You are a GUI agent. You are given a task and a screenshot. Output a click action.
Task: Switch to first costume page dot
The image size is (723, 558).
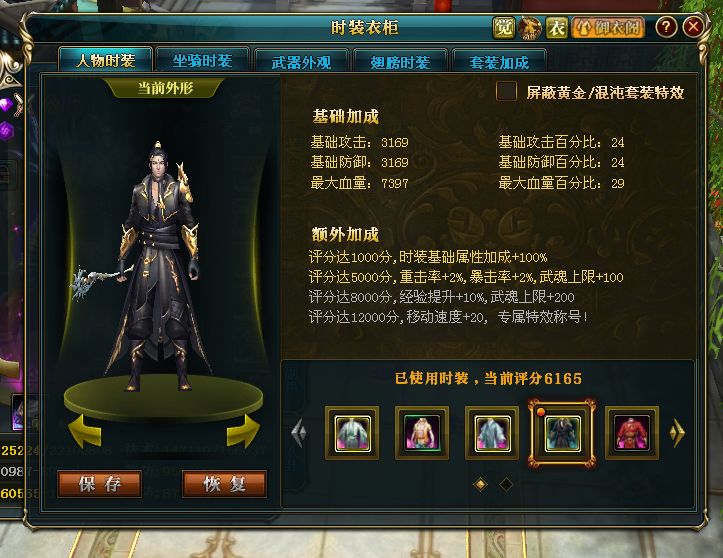point(480,484)
